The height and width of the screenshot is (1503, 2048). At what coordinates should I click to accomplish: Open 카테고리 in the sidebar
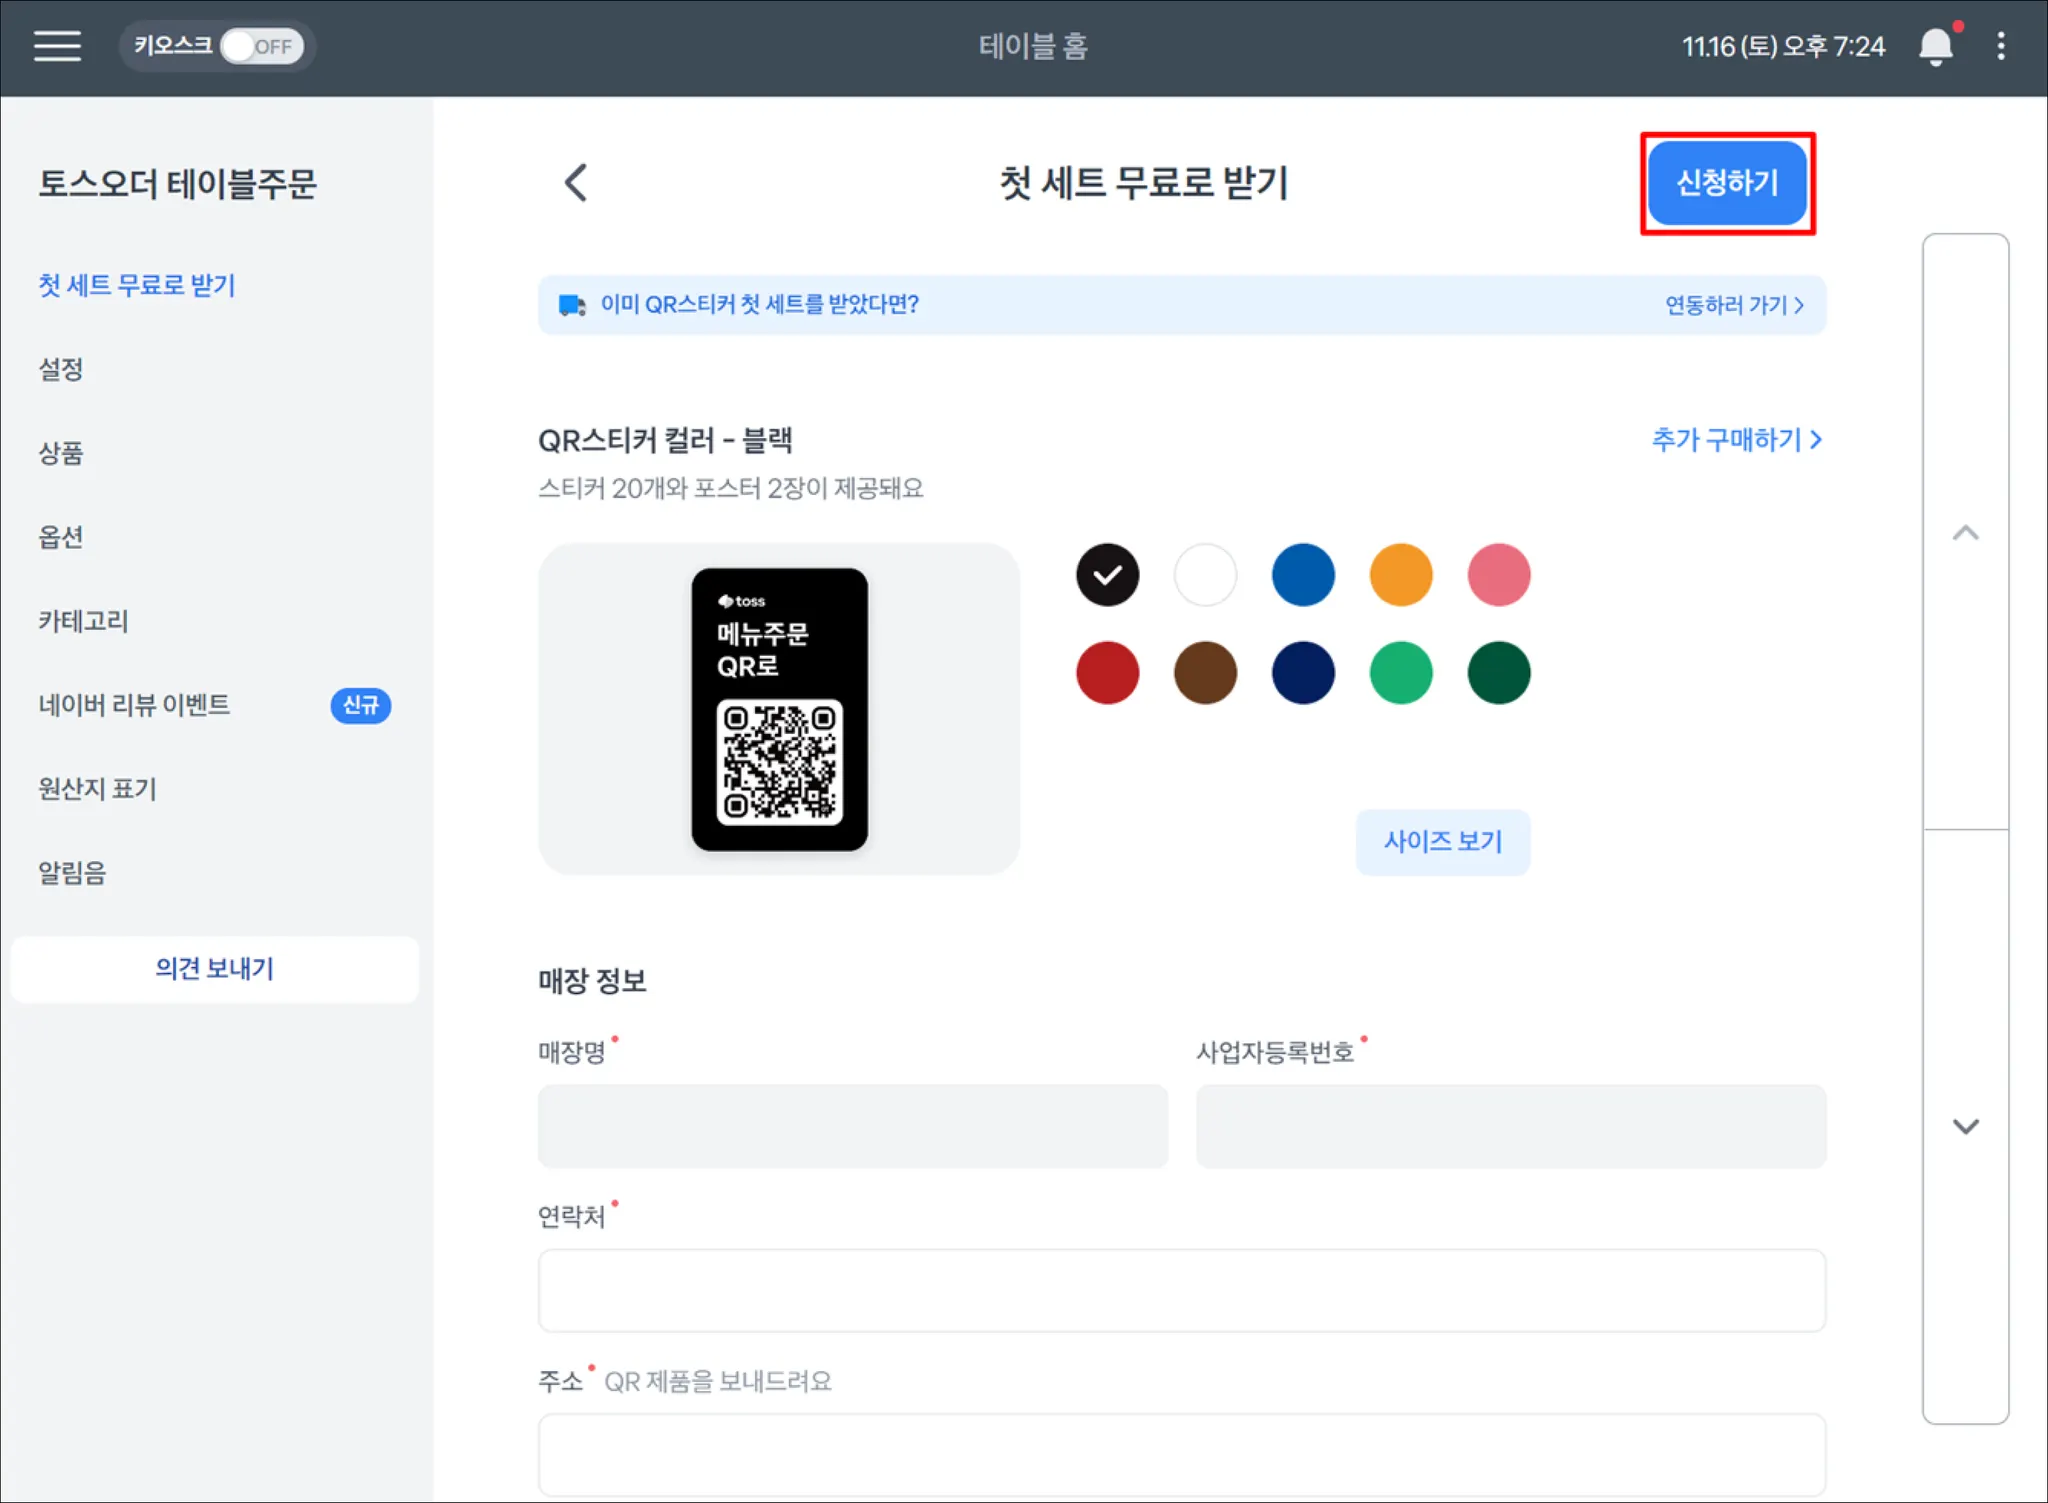[83, 621]
